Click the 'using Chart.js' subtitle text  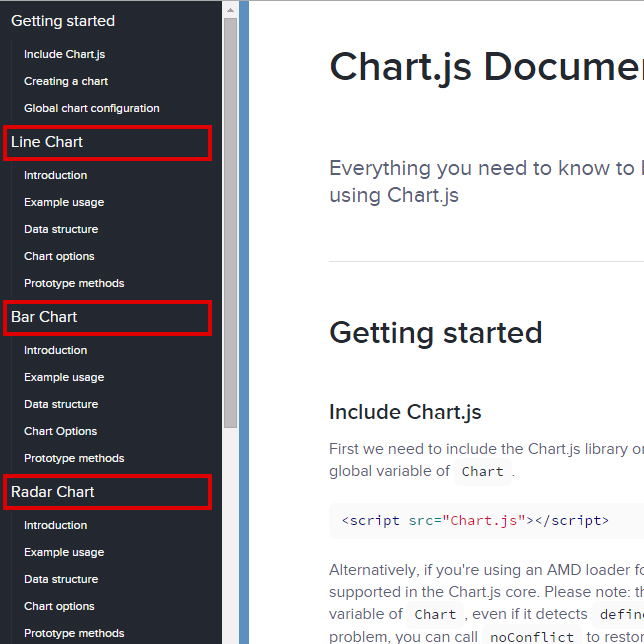(394, 195)
